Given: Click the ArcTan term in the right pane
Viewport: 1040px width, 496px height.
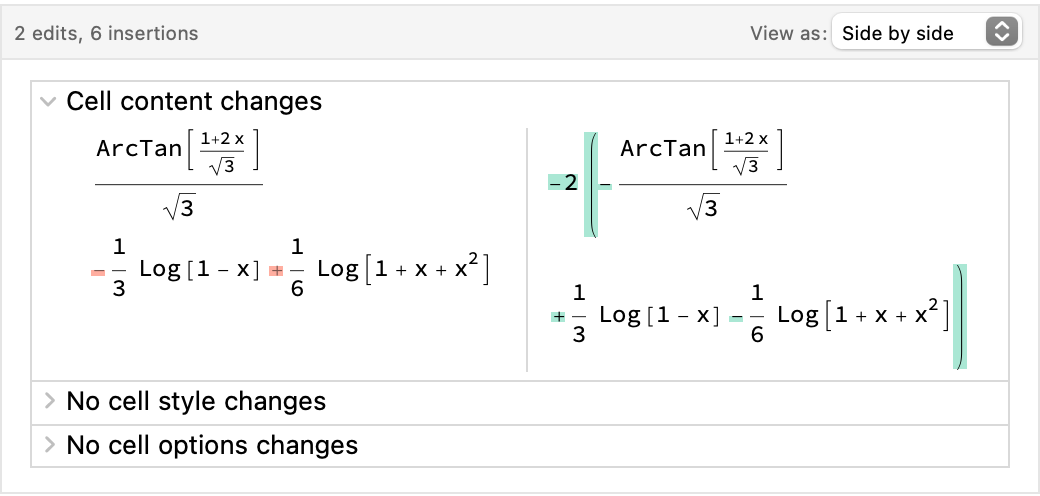Looking at the screenshot, I should (702, 151).
